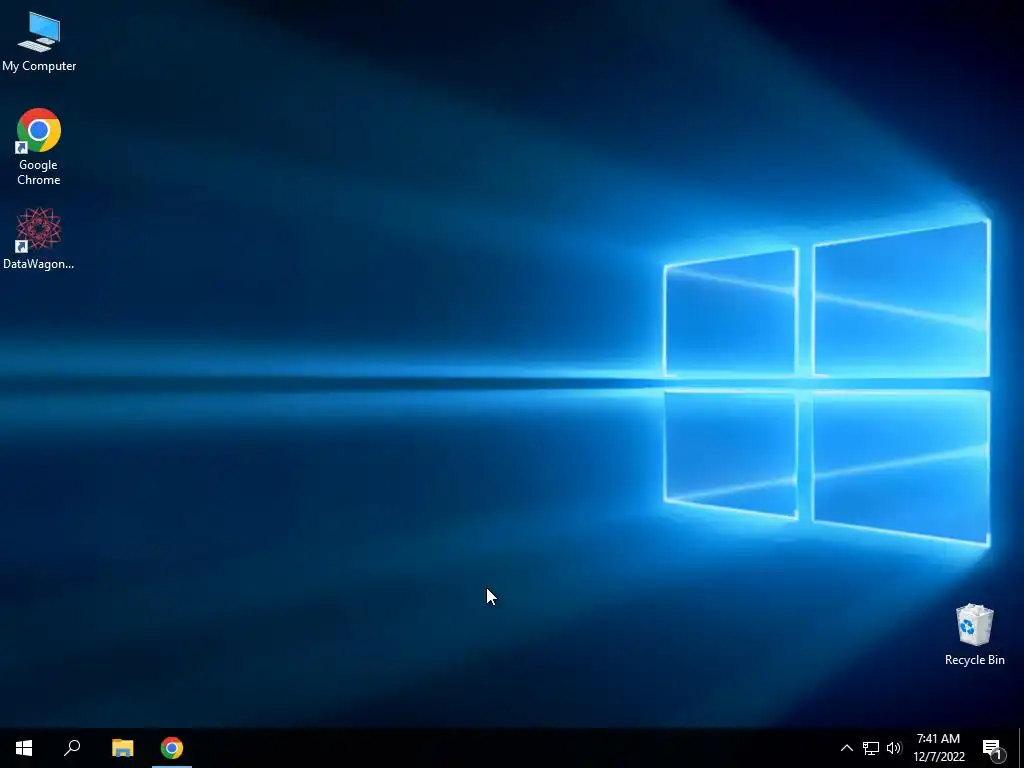Select the DataWagon desktop shortcut
Screen dimensions: 1024x768
point(39,238)
